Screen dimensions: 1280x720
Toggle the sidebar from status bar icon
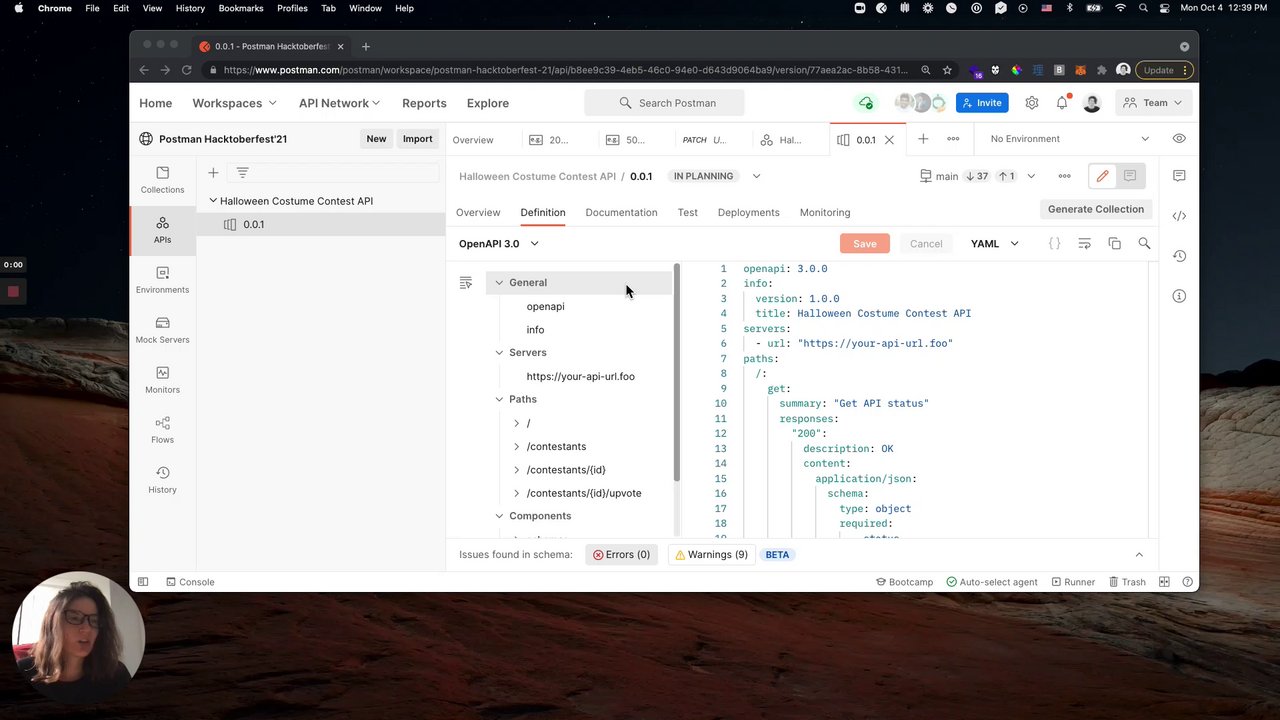tap(143, 582)
